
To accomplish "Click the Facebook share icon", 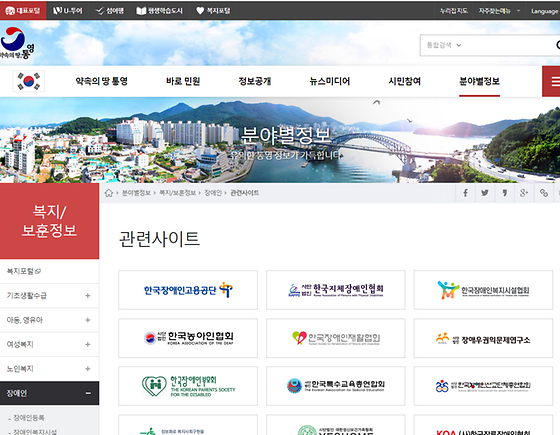I will pos(465,193).
